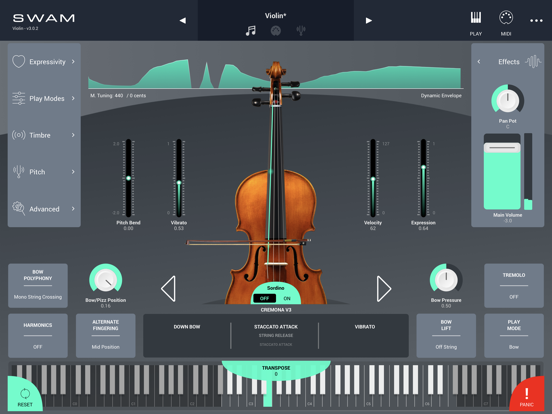
Task: Click the RESET circular arrow icon
Action: click(x=25, y=393)
